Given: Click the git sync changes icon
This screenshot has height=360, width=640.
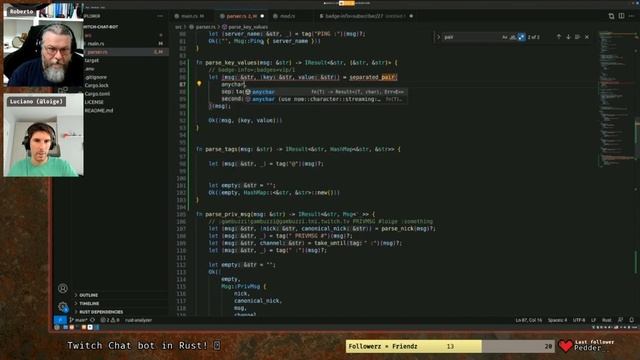Looking at the screenshot, I should click(x=93, y=320).
